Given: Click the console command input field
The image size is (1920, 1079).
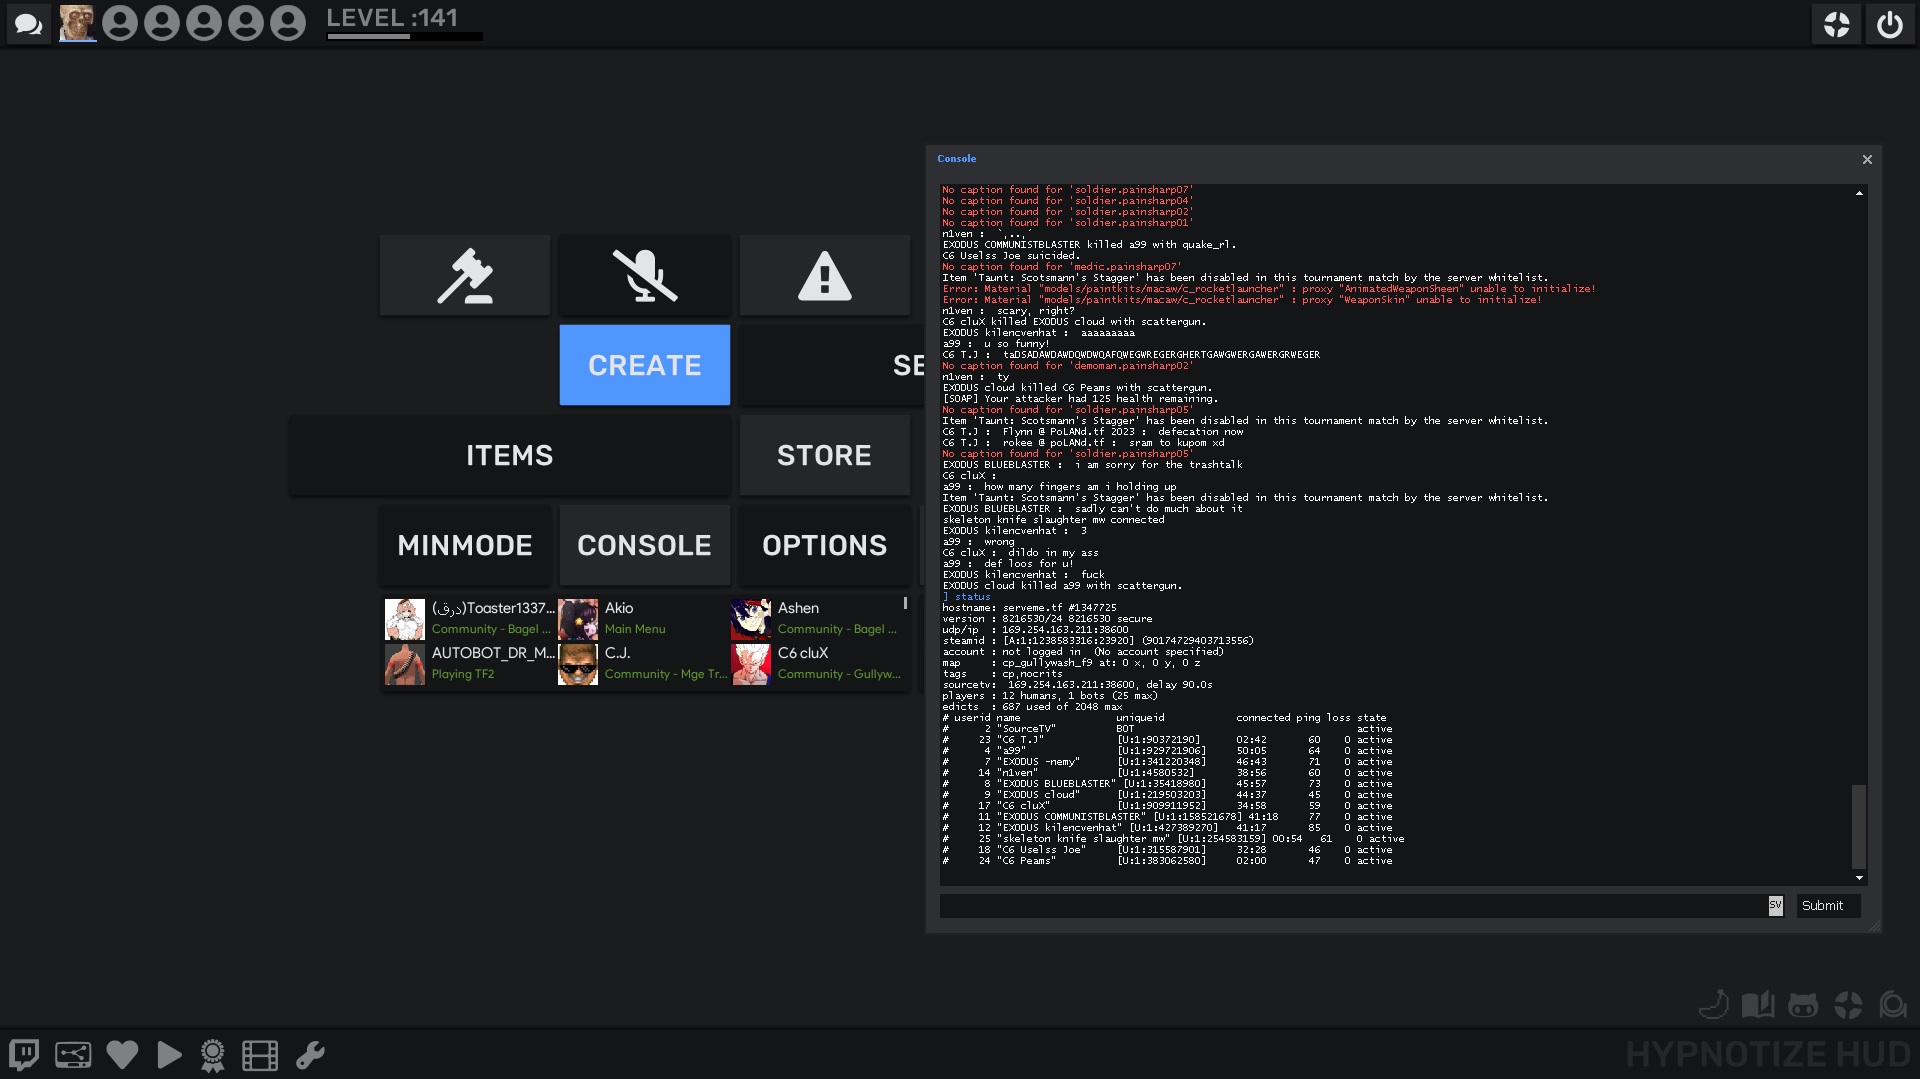Looking at the screenshot, I should tap(1350, 905).
